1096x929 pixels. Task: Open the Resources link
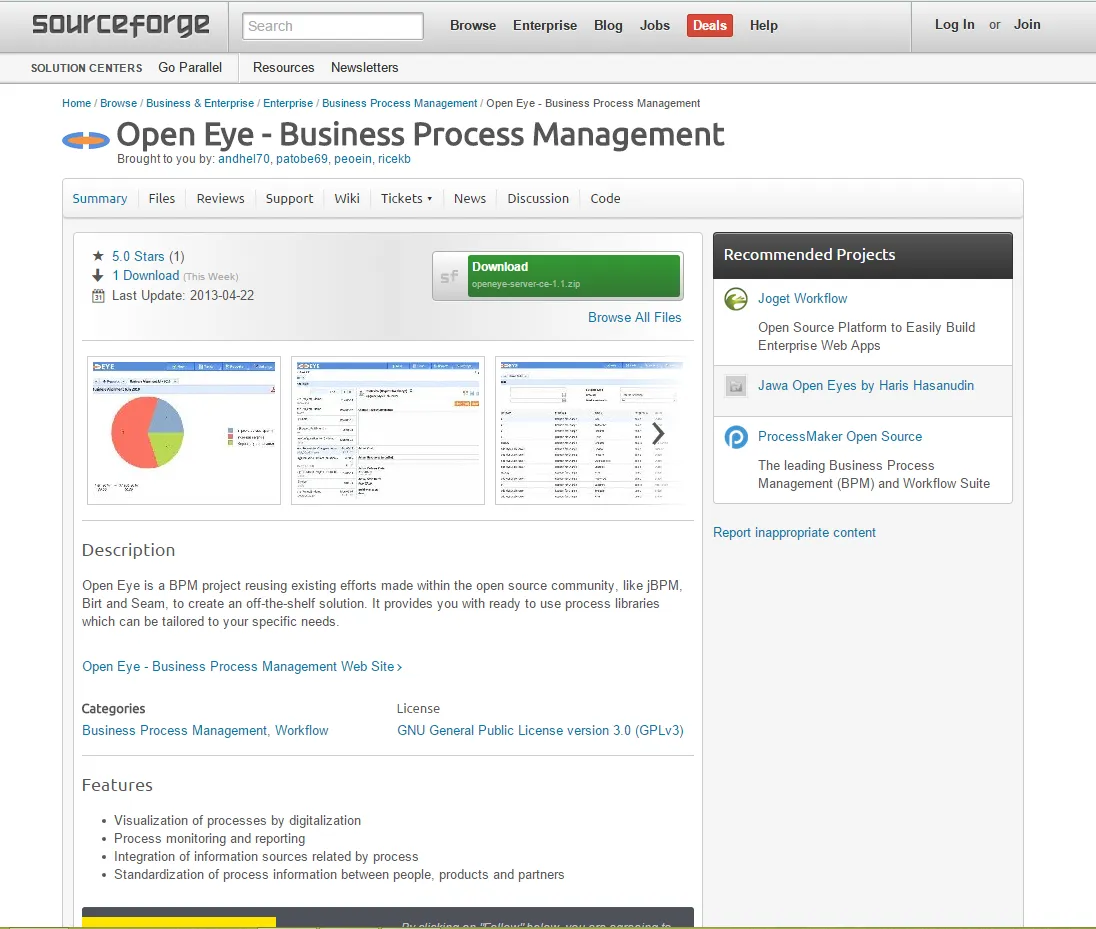pos(284,67)
